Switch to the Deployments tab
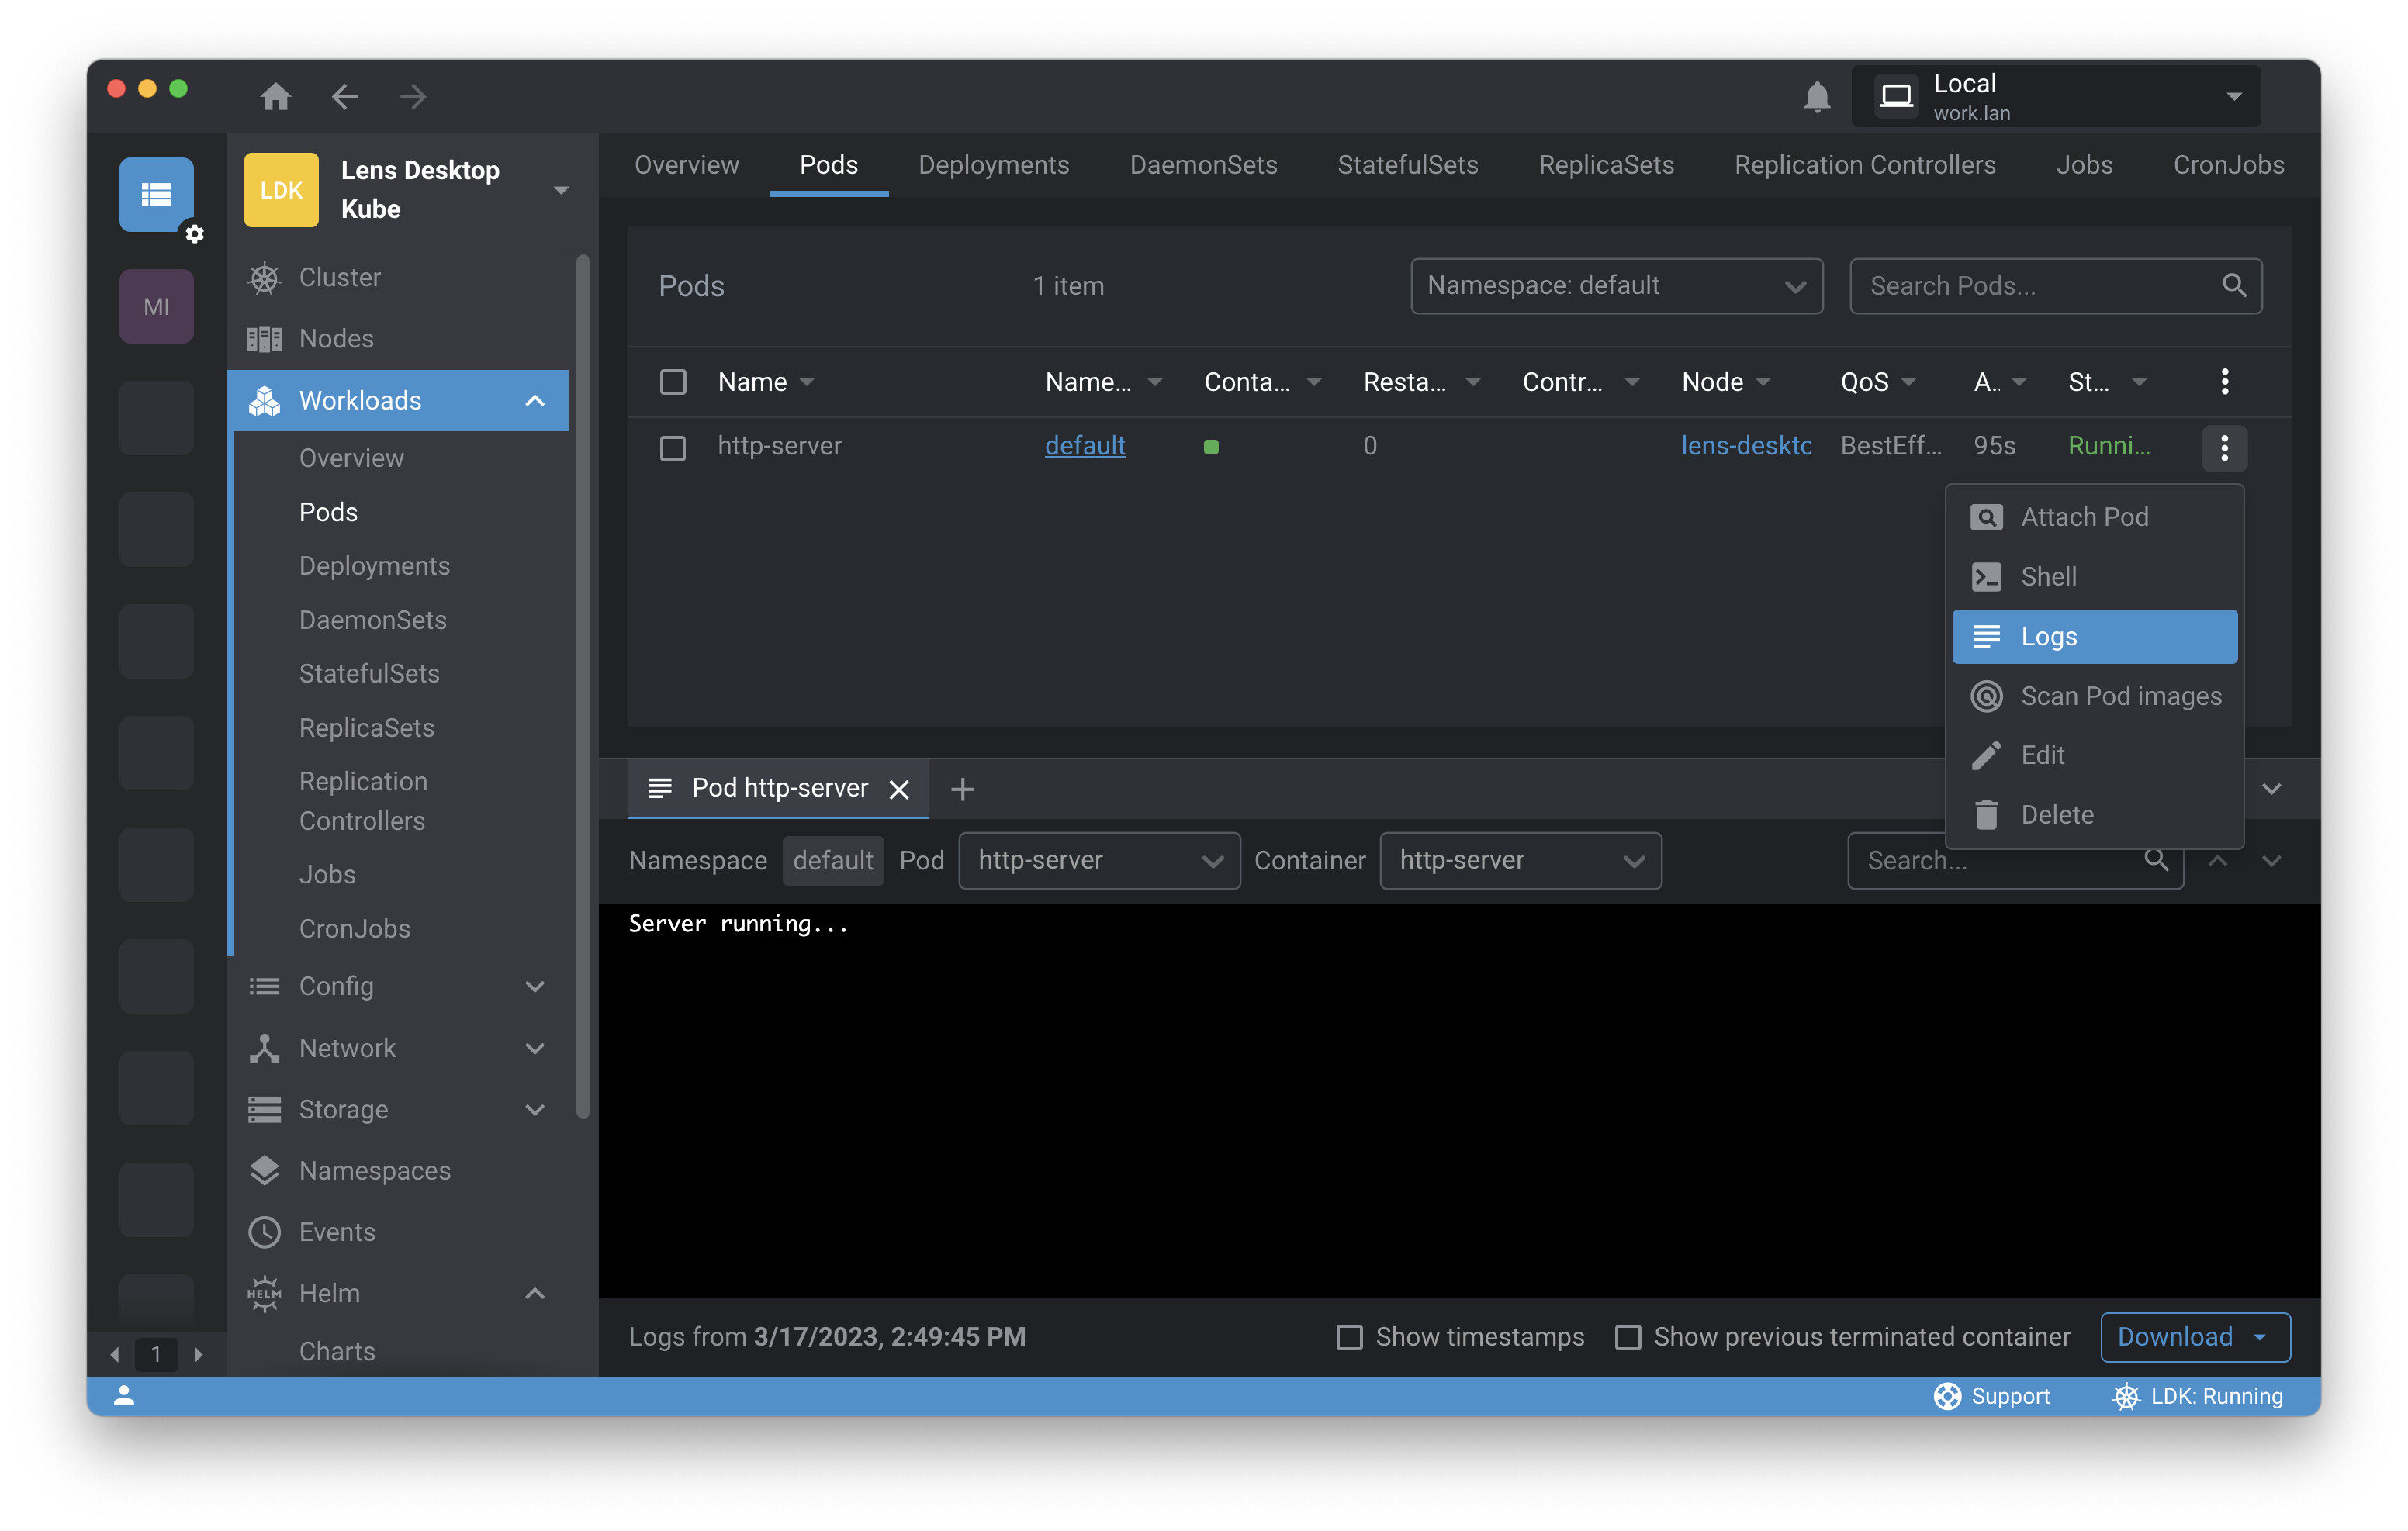 pos(993,165)
